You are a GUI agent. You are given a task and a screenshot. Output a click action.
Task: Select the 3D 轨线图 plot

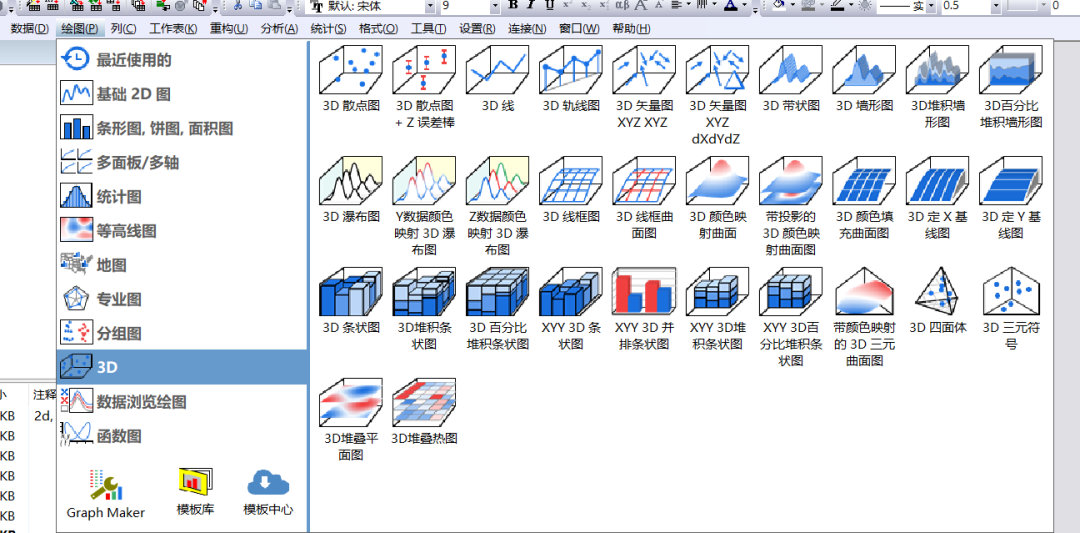pyautogui.click(x=571, y=79)
